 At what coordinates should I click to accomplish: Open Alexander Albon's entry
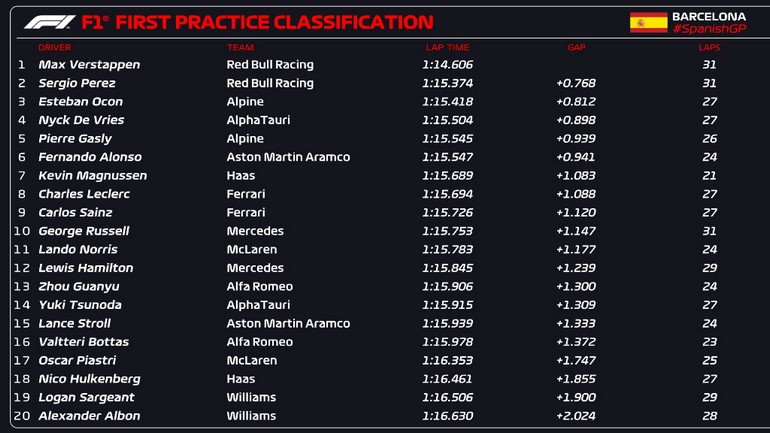(x=89, y=416)
